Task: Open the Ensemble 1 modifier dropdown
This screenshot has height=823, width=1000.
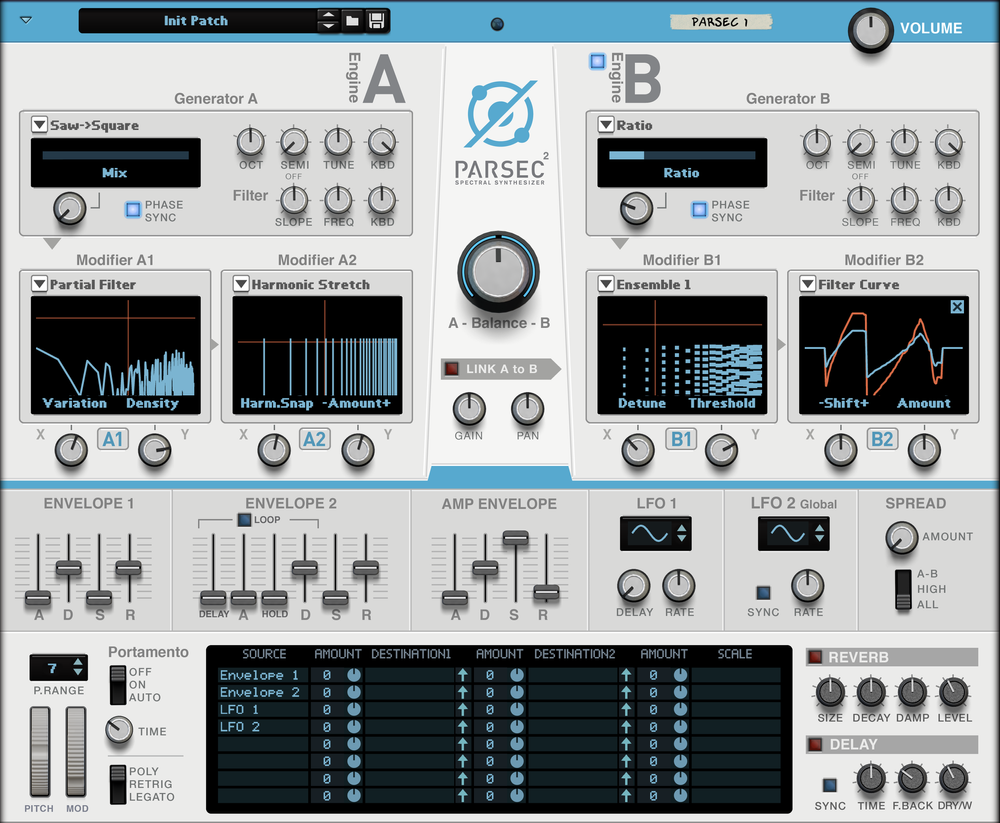Action: click(x=606, y=283)
